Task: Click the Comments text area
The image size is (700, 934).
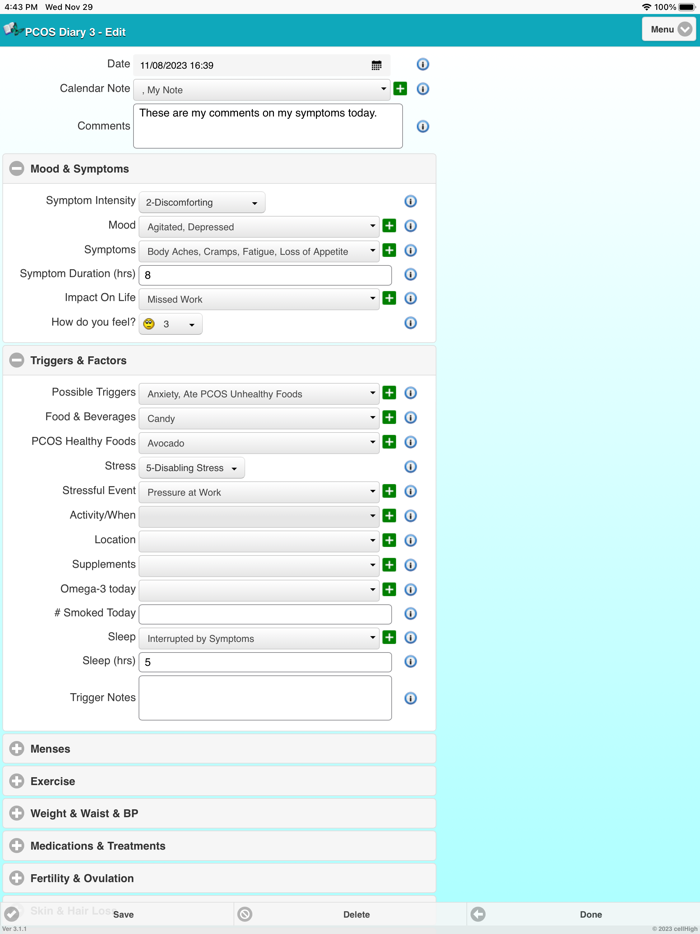Action: pyautogui.click(x=268, y=126)
